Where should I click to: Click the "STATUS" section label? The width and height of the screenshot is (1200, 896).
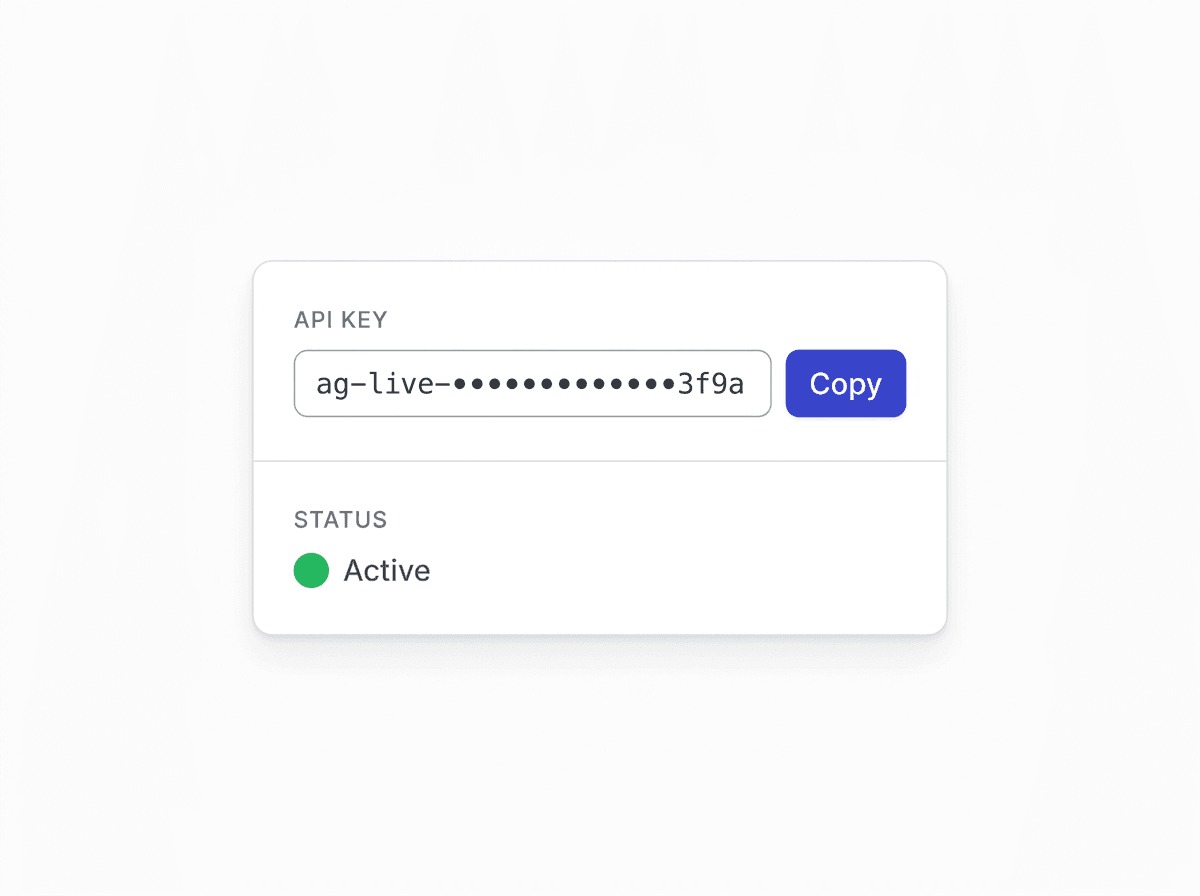pyautogui.click(x=340, y=520)
